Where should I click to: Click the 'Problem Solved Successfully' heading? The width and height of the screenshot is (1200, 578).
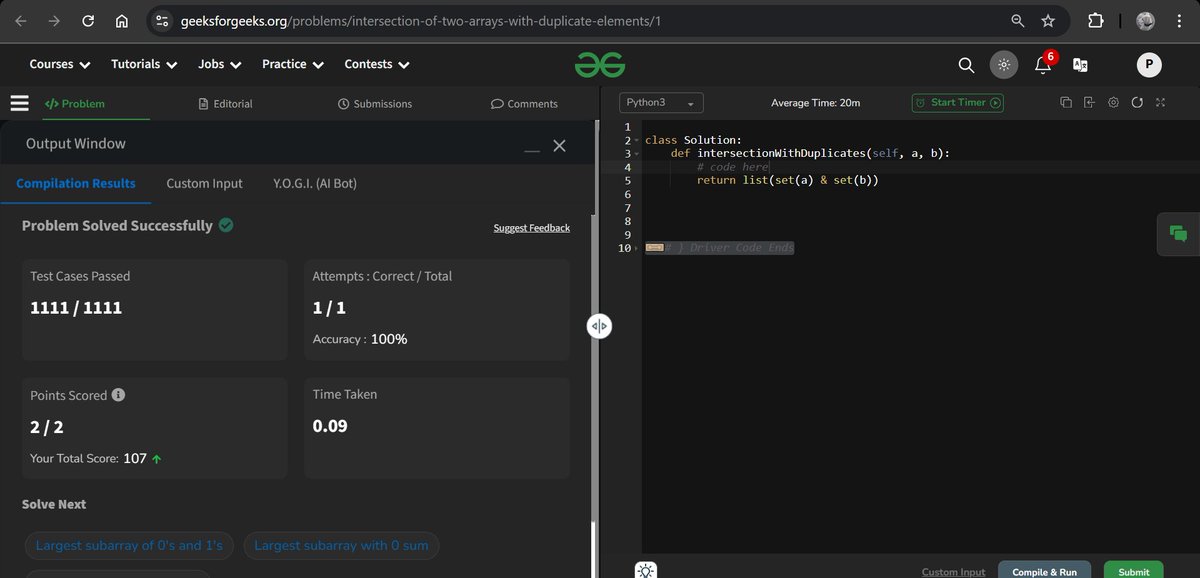(117, 226)
